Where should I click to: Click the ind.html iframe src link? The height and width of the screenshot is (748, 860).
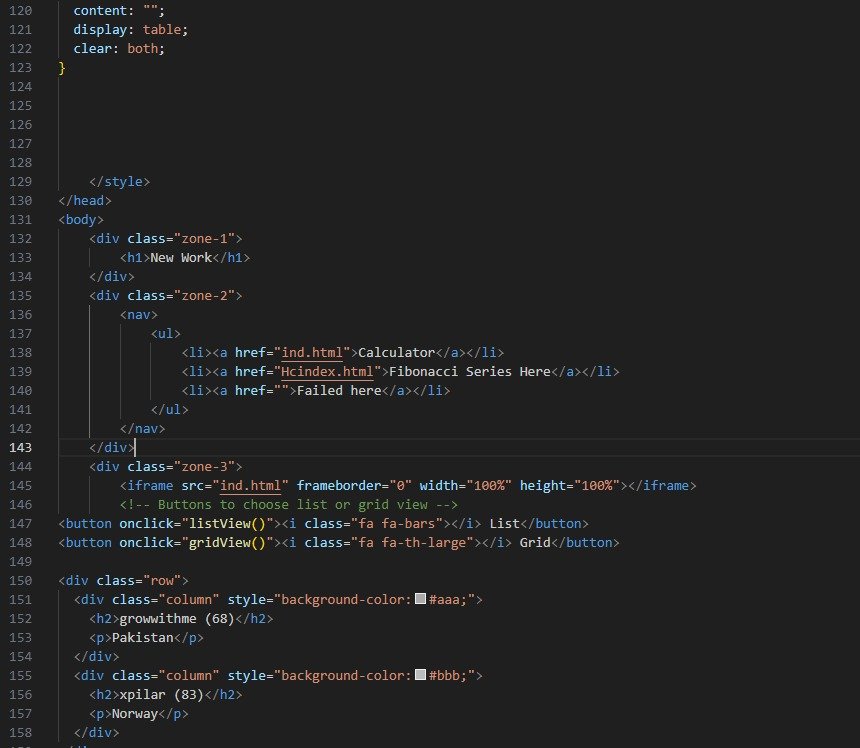[250, 486]
